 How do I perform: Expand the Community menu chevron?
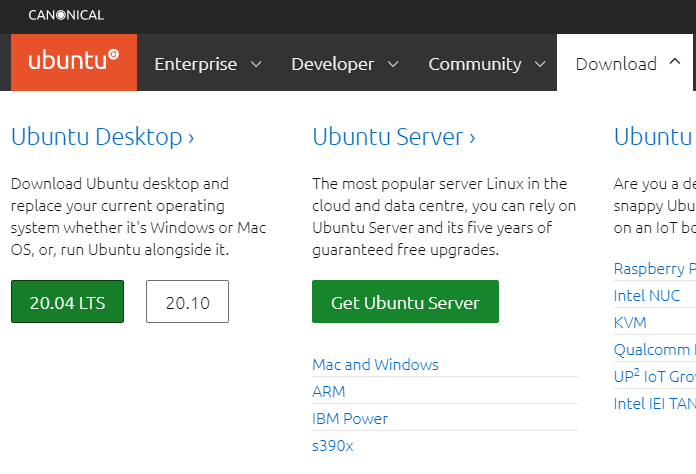[540, 64]
